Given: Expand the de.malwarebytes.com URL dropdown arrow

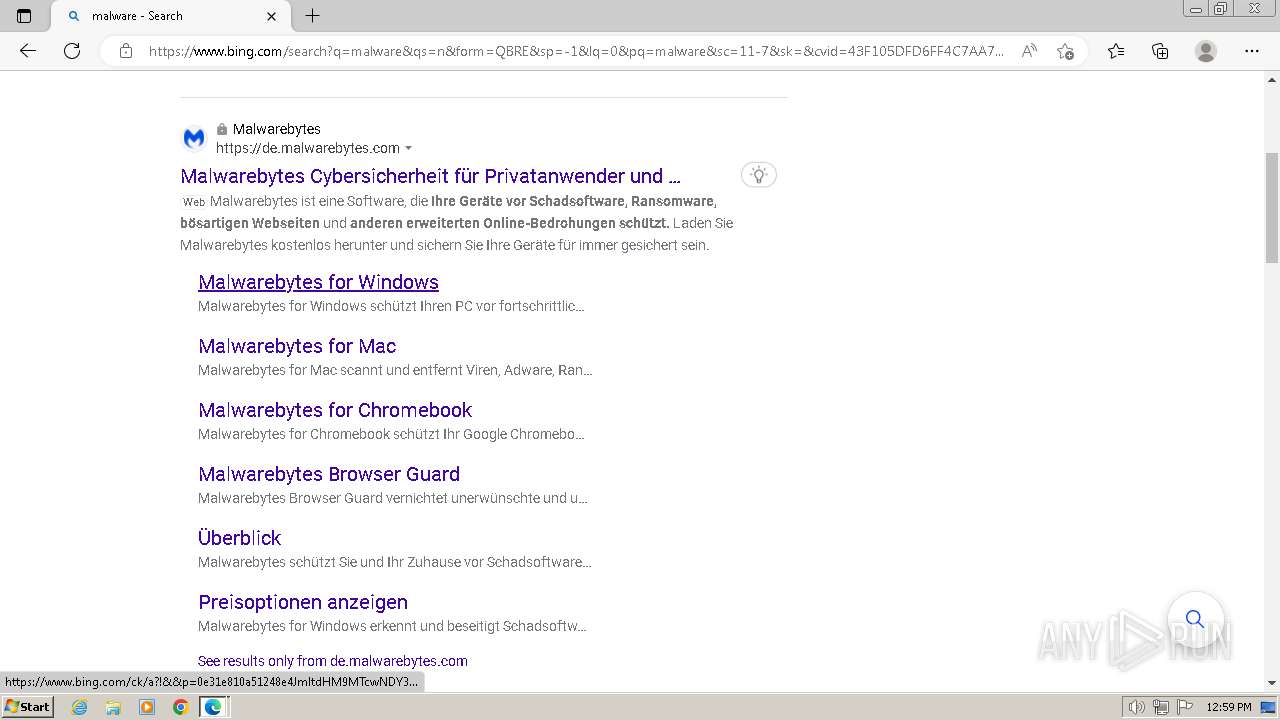Looking at the screenshot, I should (x=408, y=148).
